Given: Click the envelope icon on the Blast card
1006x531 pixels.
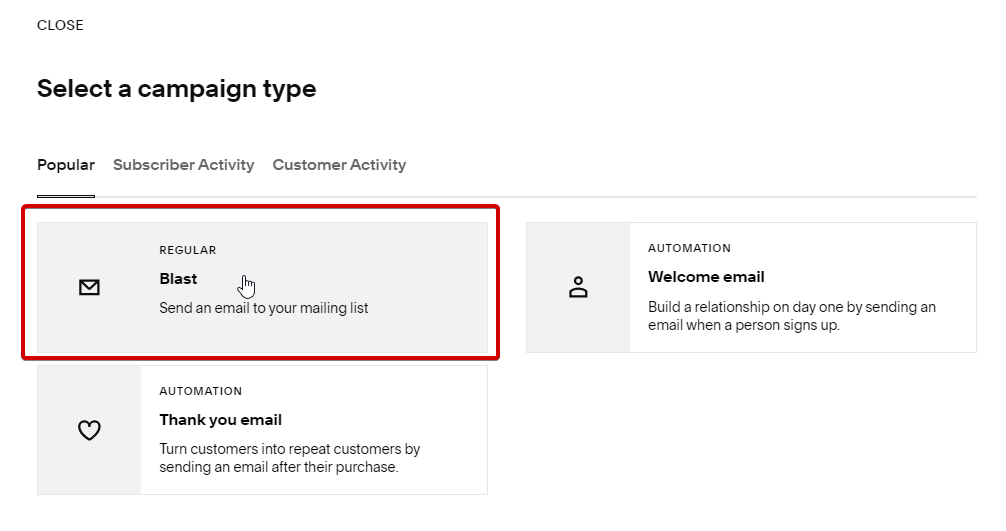Looking at the screenshot, I should coord(89,288).
